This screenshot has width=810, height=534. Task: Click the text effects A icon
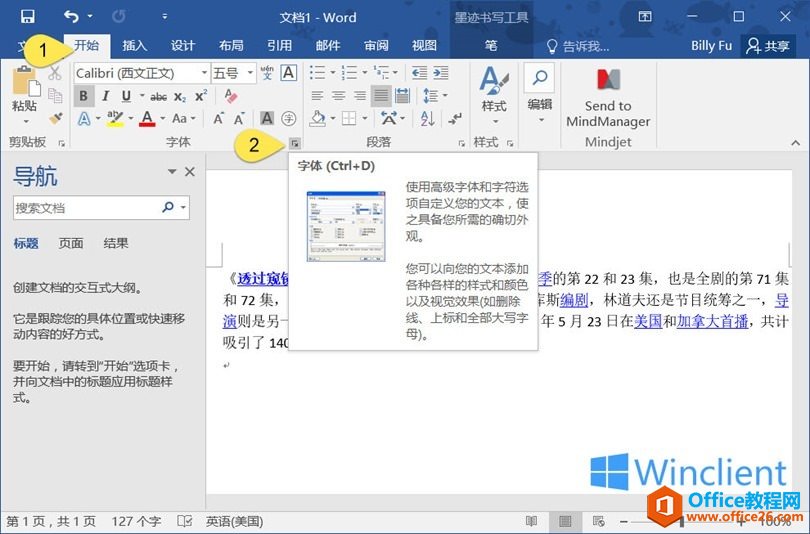84,119
